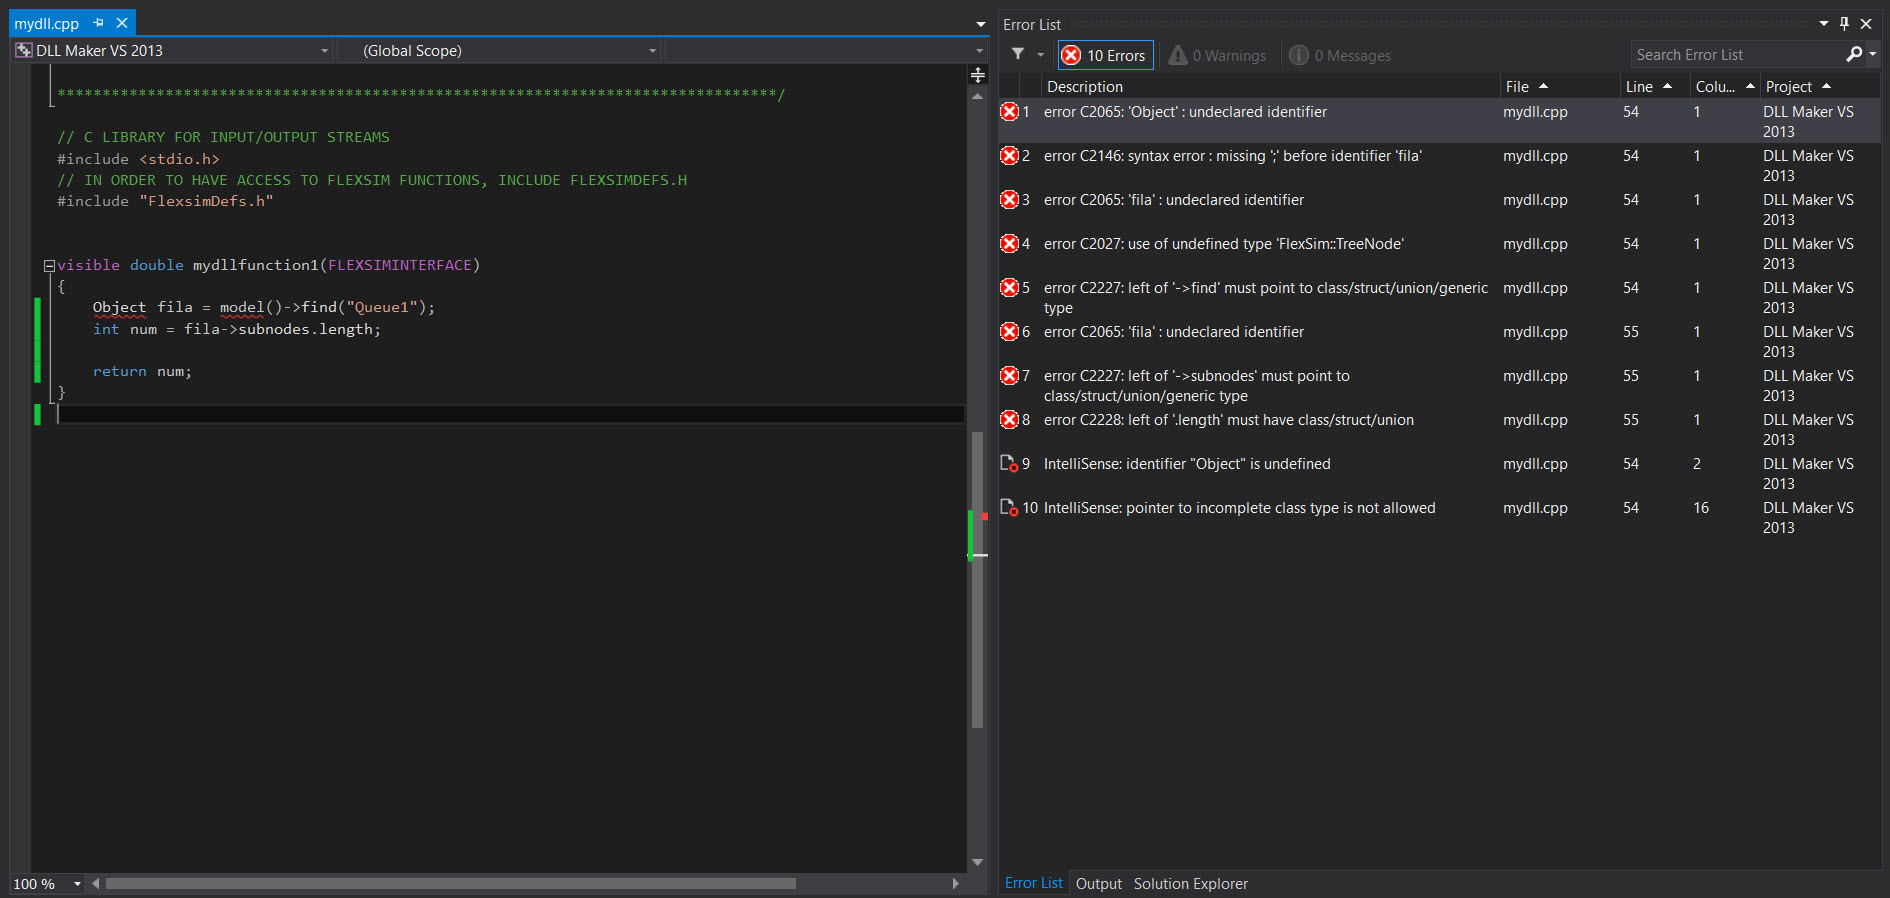Image resolution: width=1890 pixels, height=898 pixels.
Task: Toggle auto-hide pin on Error List panel
Action: coord(1844,24)
